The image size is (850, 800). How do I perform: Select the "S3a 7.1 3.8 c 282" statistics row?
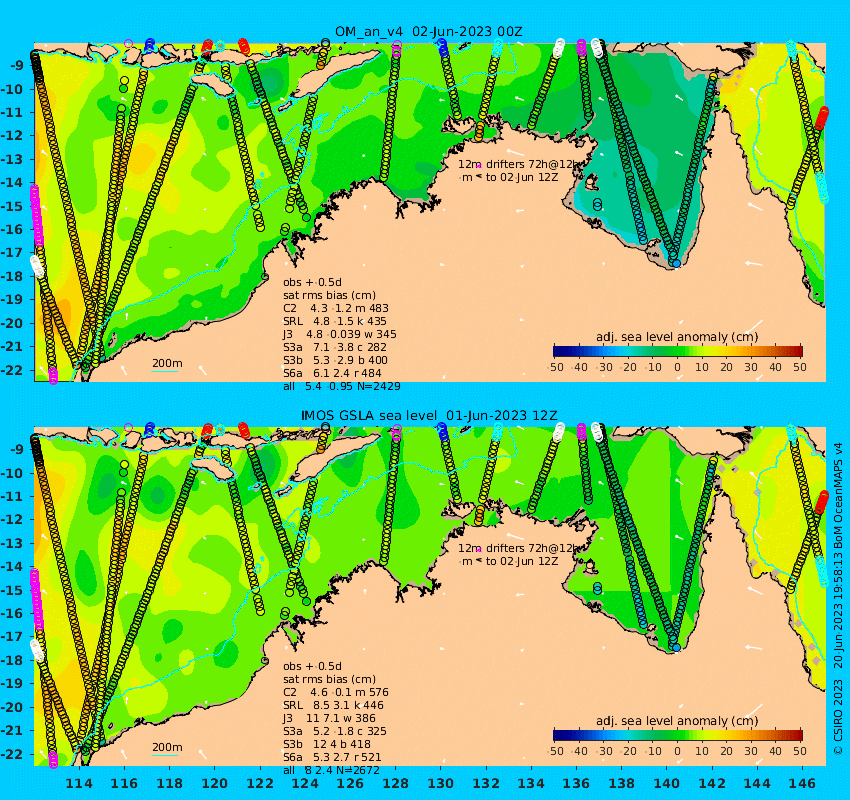tap(335, 347)
